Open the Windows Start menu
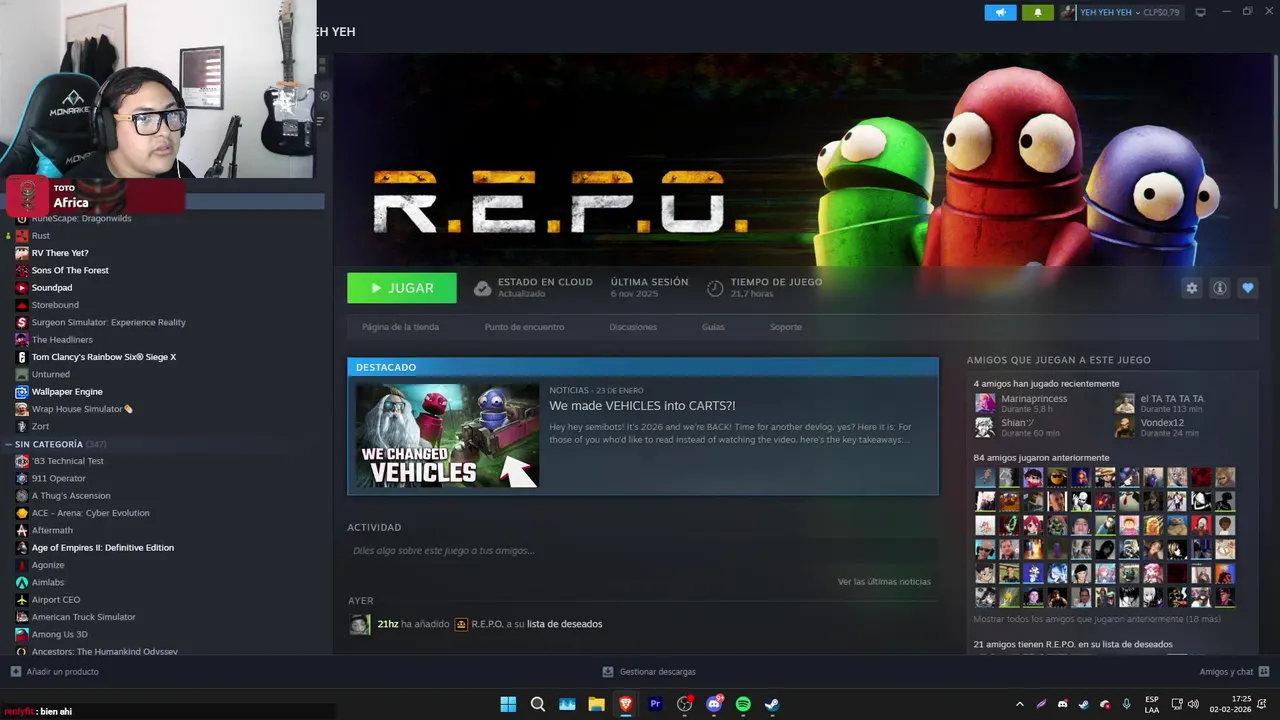Image resolution: width=1280 pixels, height=720 pixels. coord(508,704)
